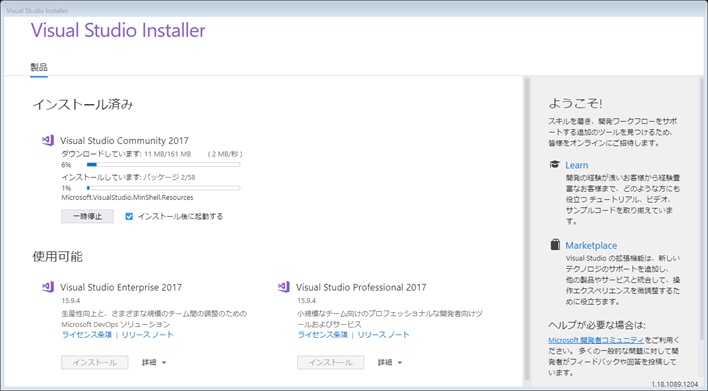Click the Visual Studio Enterprise 2017 title

point(121,287)
